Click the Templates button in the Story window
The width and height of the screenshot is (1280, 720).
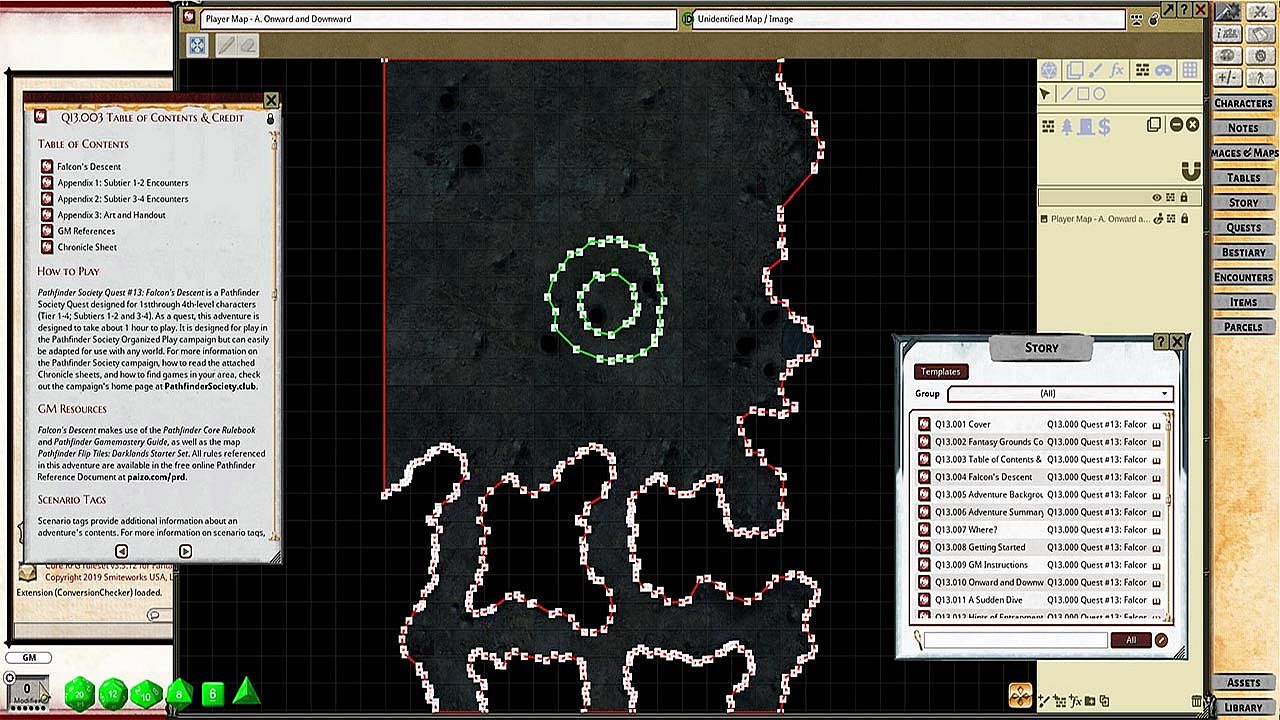pyautogui.click(x=940, y=372)
